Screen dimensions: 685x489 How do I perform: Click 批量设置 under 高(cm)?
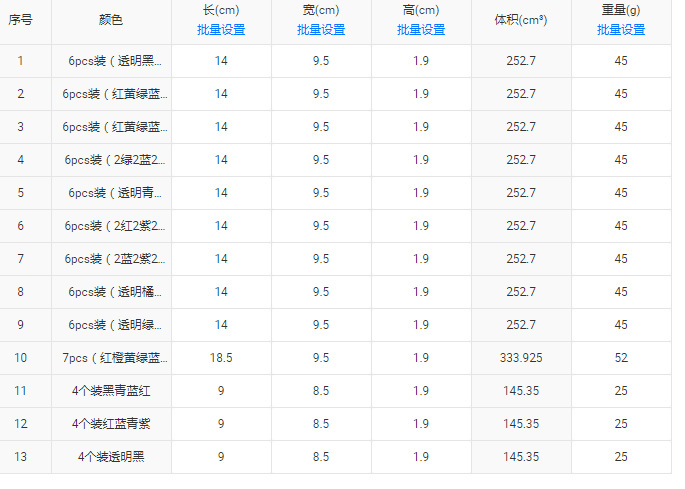click(421, 30)
